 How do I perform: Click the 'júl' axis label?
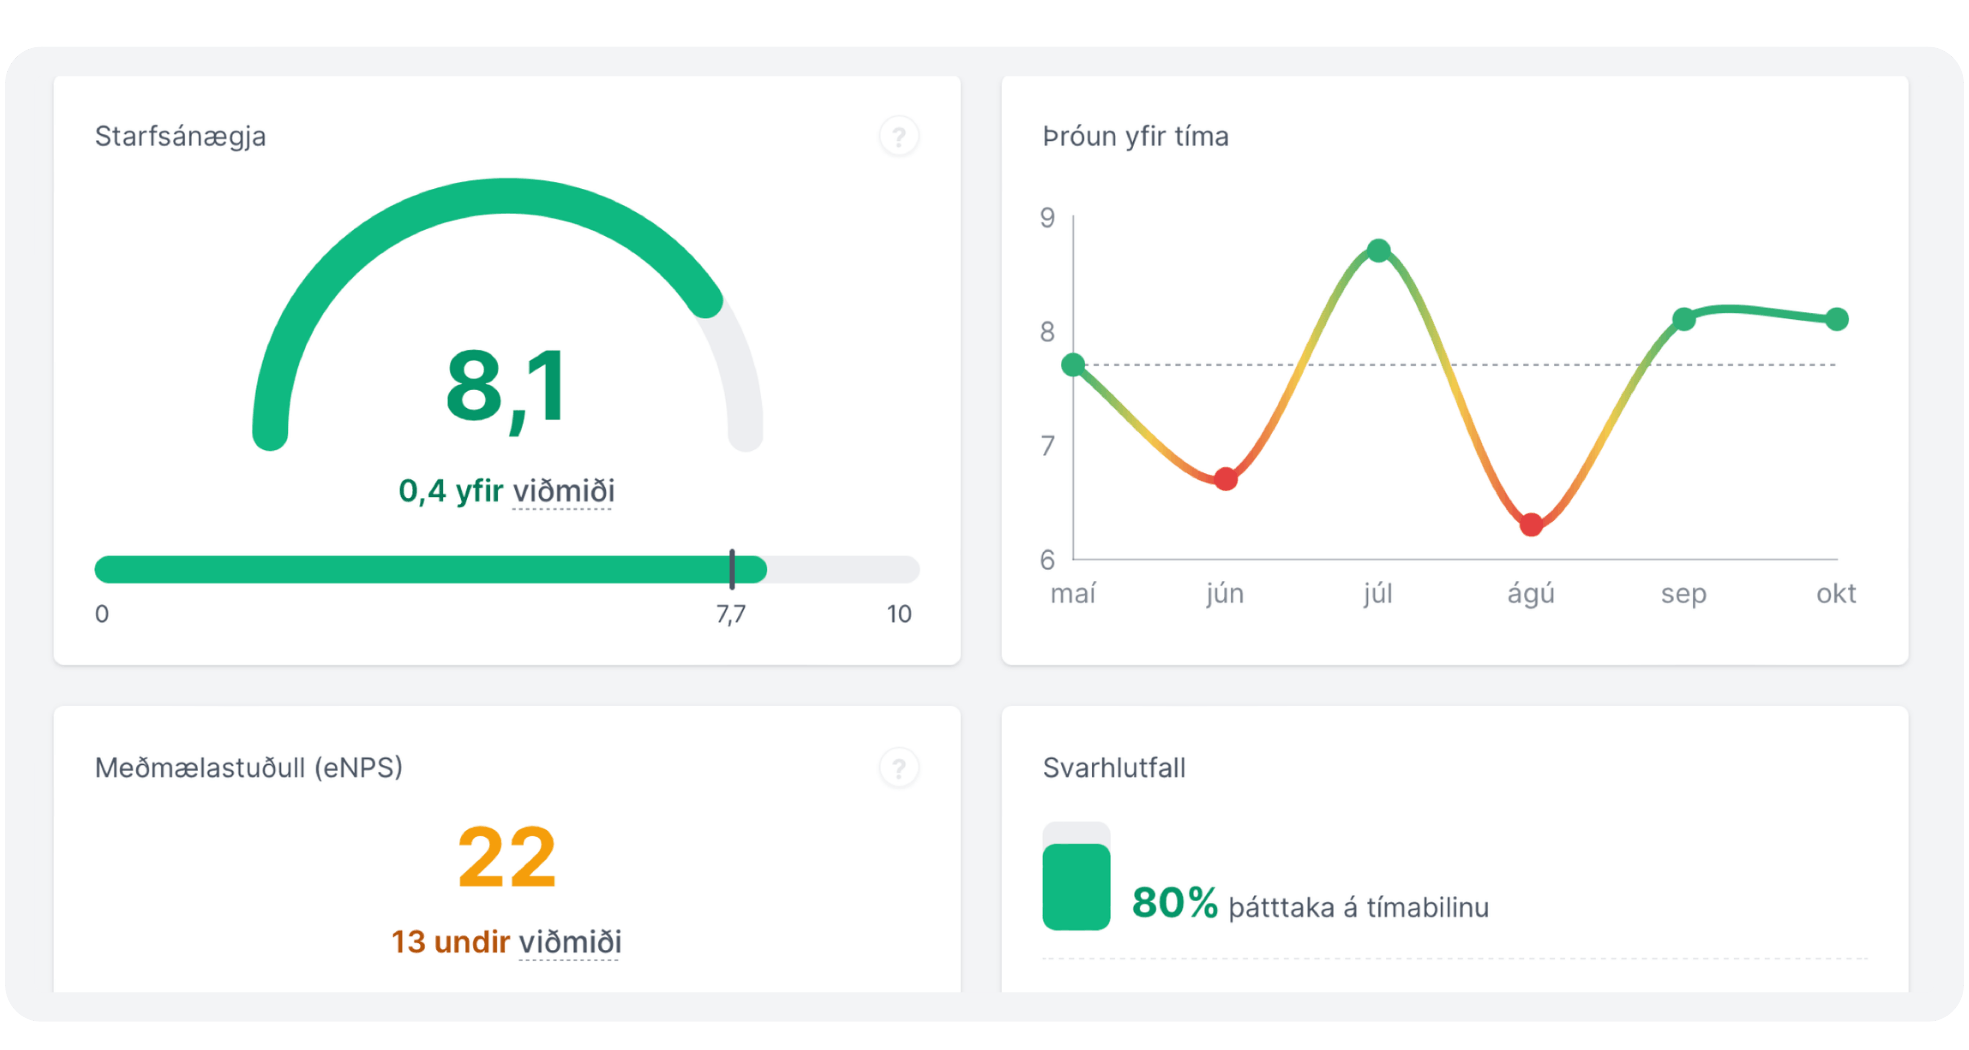[x=1378, y=594]
